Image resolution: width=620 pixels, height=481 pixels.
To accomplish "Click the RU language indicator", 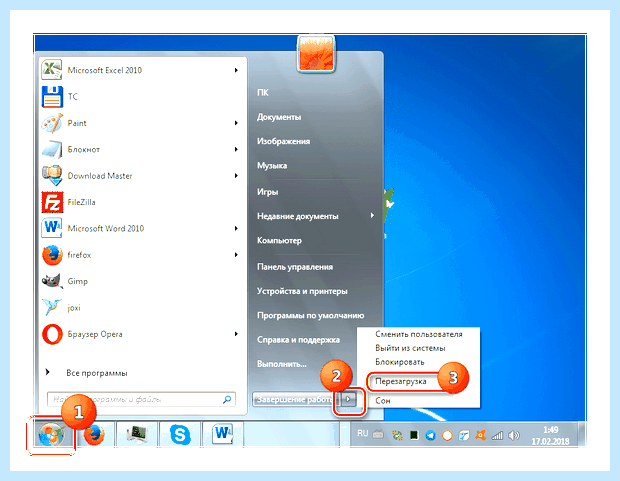I will coord(363,434).
